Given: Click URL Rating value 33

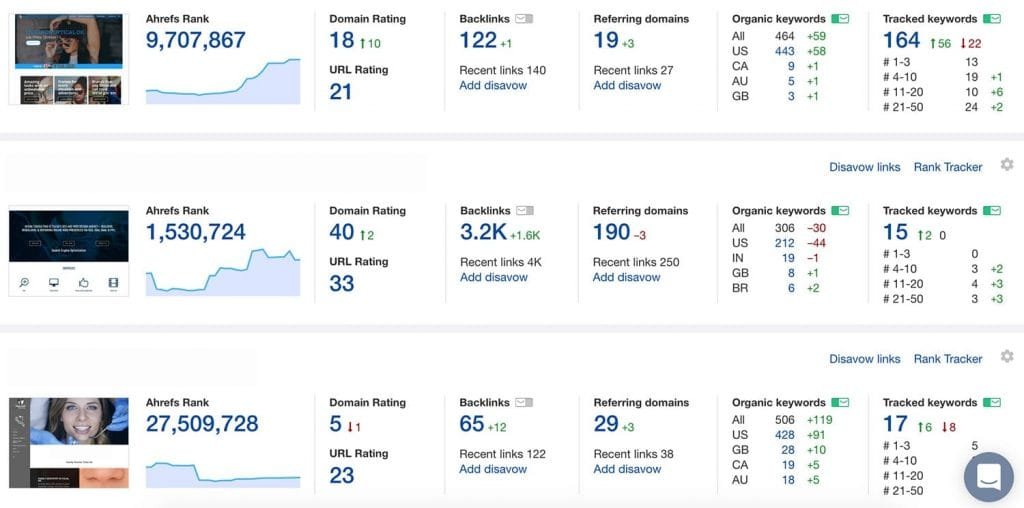Looking at the screenshot, I should pyautogui.click(x=342, y=284).
